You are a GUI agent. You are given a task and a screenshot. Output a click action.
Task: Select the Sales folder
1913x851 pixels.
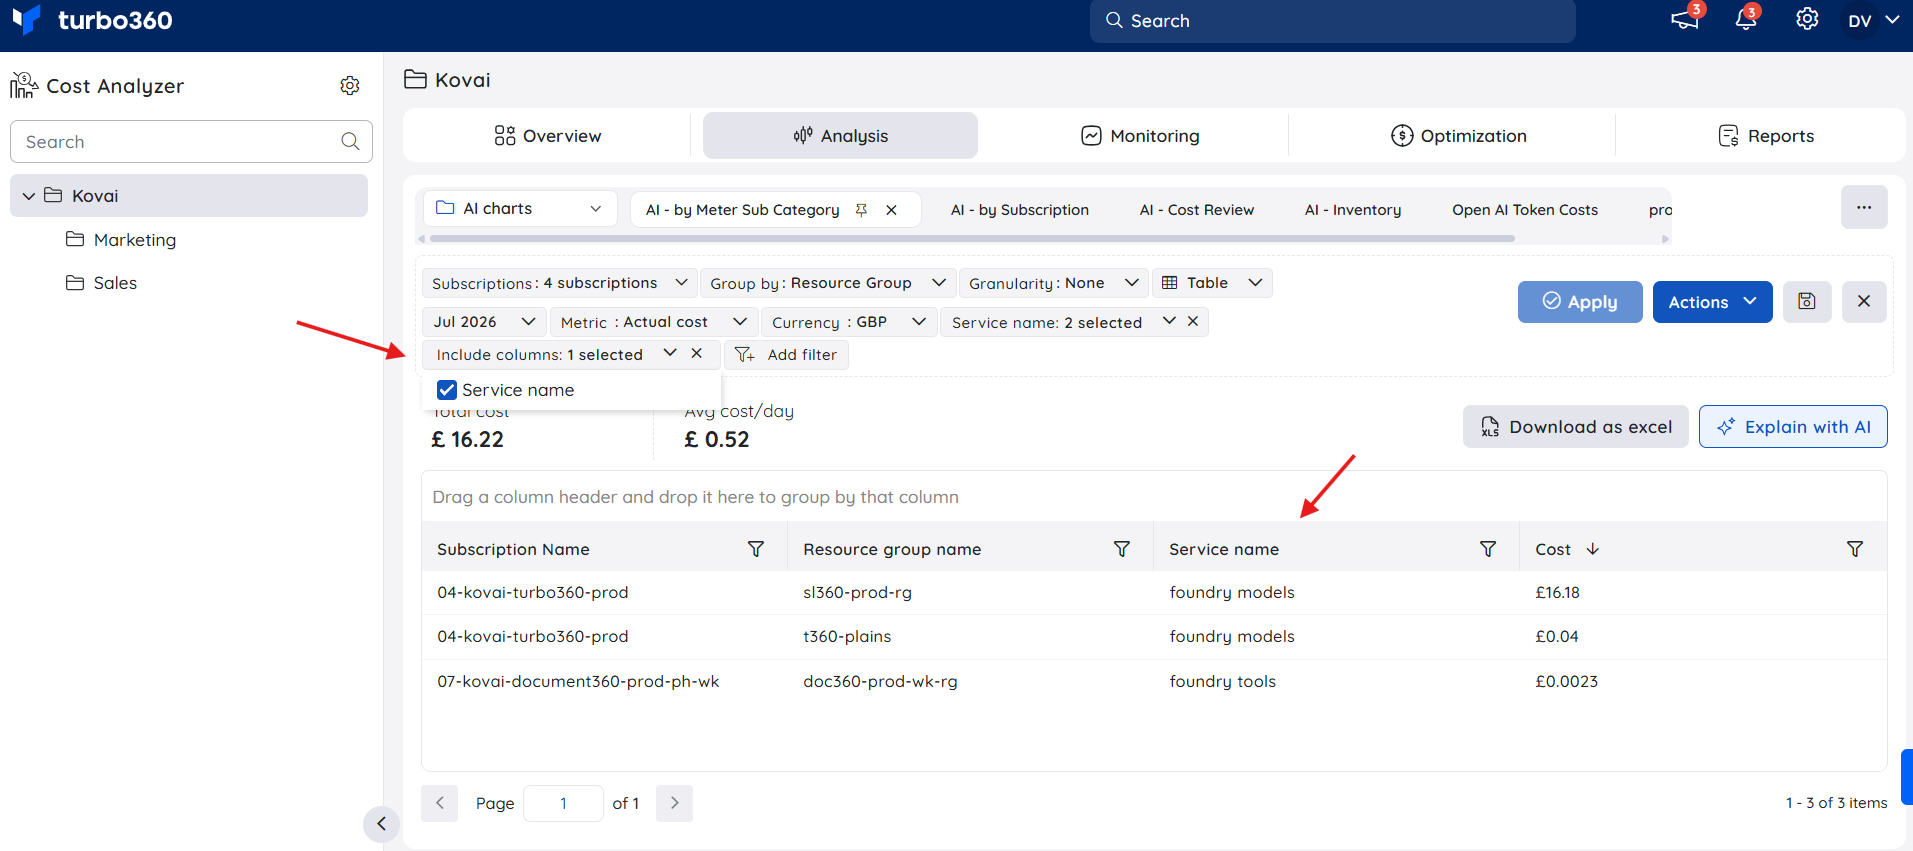pos(101,283)
